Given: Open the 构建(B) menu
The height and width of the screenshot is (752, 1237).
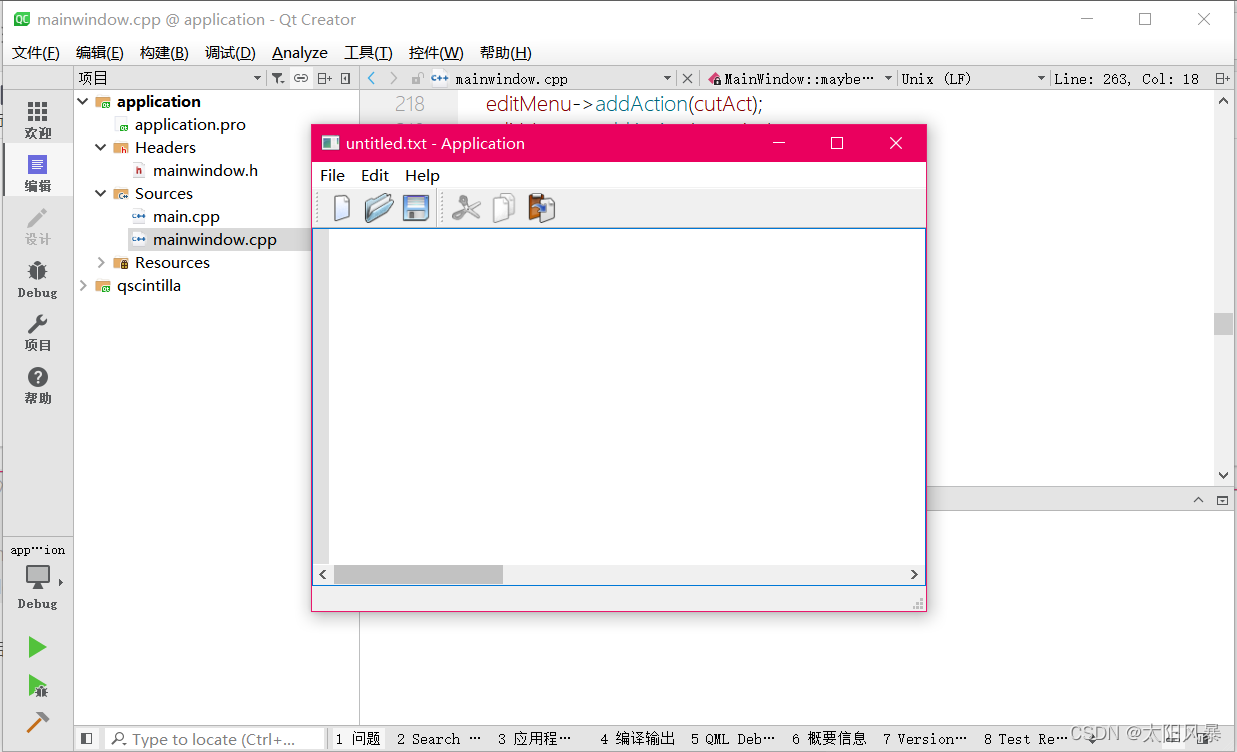Looking at the screenshot, I should coord(164,53).
